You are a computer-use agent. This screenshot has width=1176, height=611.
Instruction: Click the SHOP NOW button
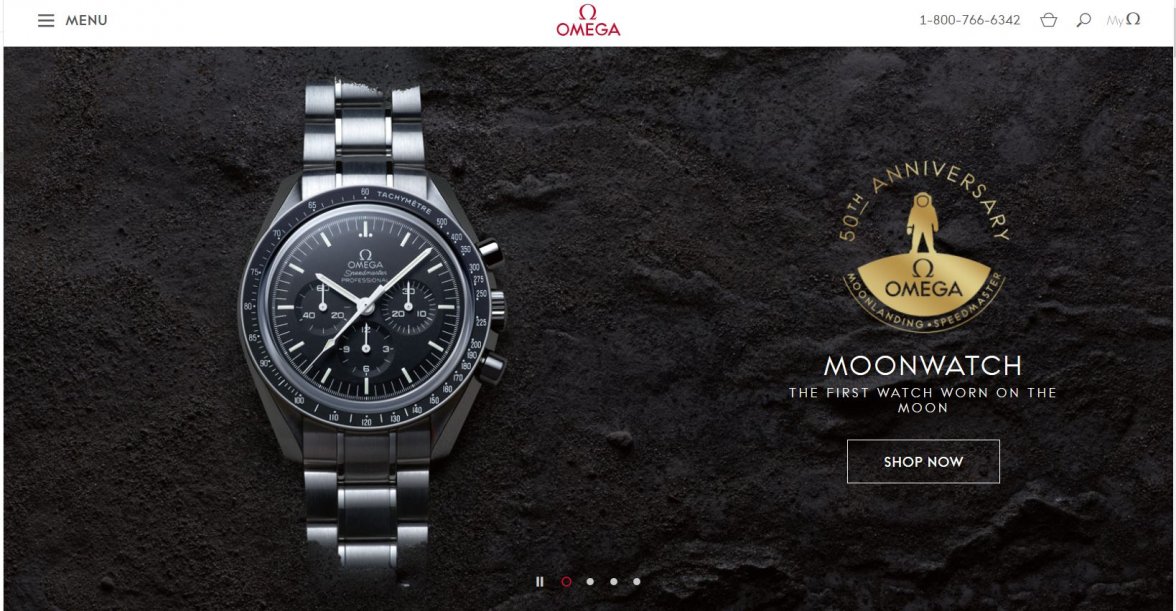[x=923, y=462]
